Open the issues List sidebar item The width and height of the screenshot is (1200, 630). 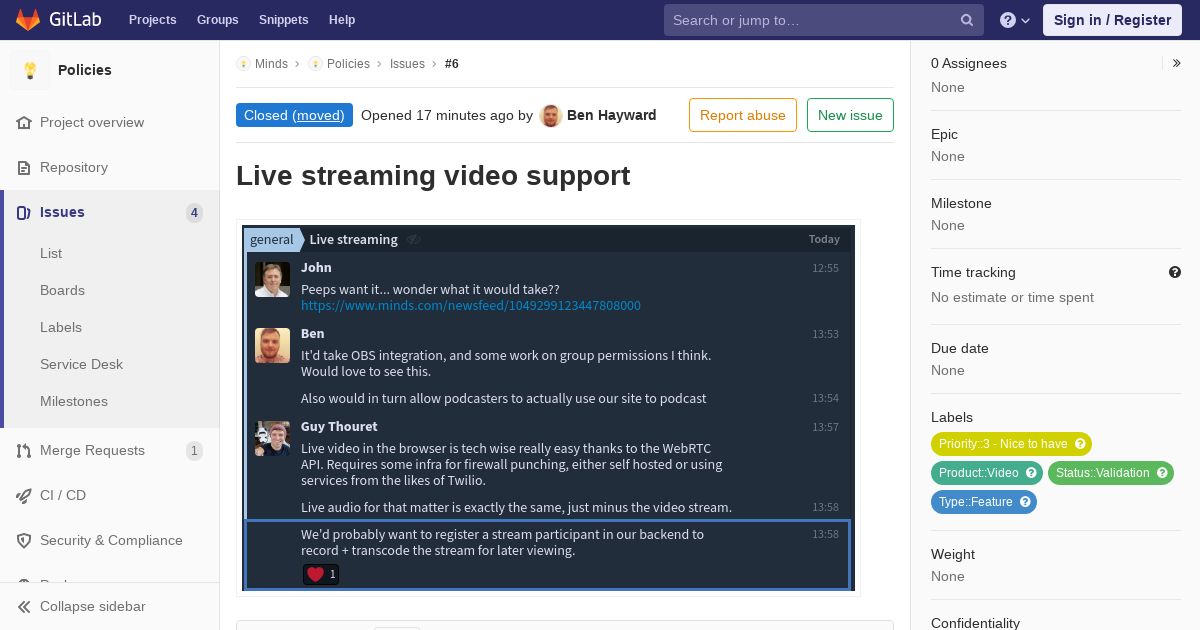[51, 253]
